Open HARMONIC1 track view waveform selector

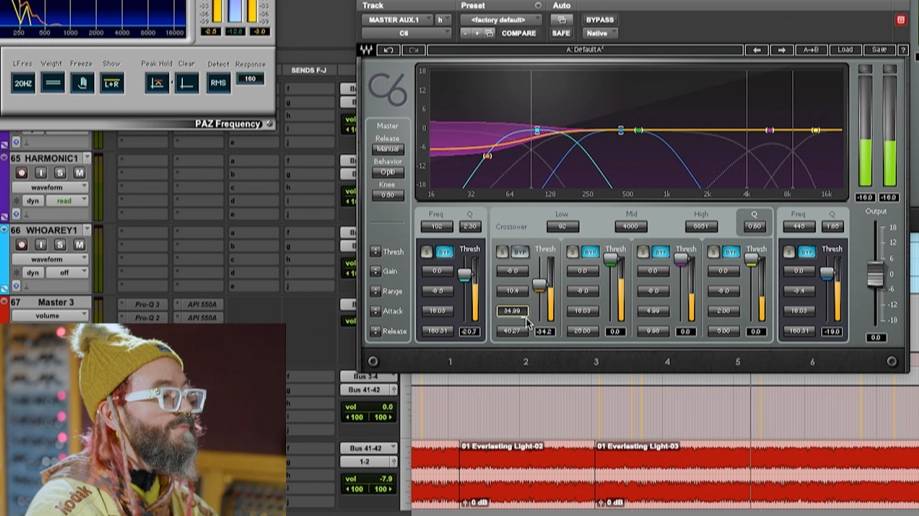click(50, 187)
